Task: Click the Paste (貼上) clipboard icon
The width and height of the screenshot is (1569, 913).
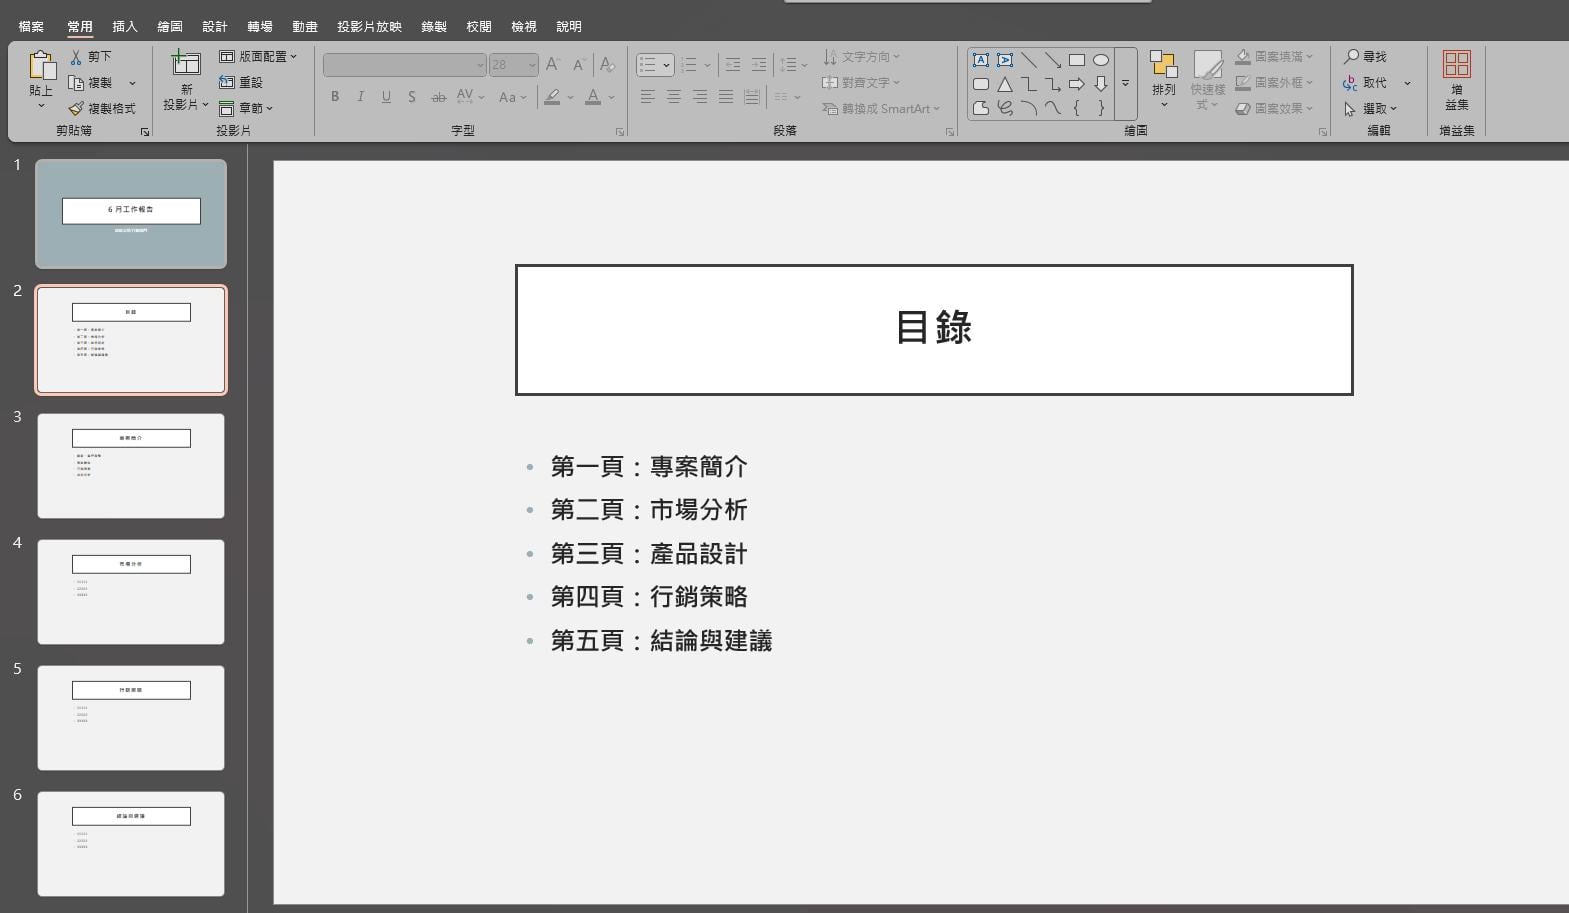Action: pyautogui.click(x=41, y=66)
